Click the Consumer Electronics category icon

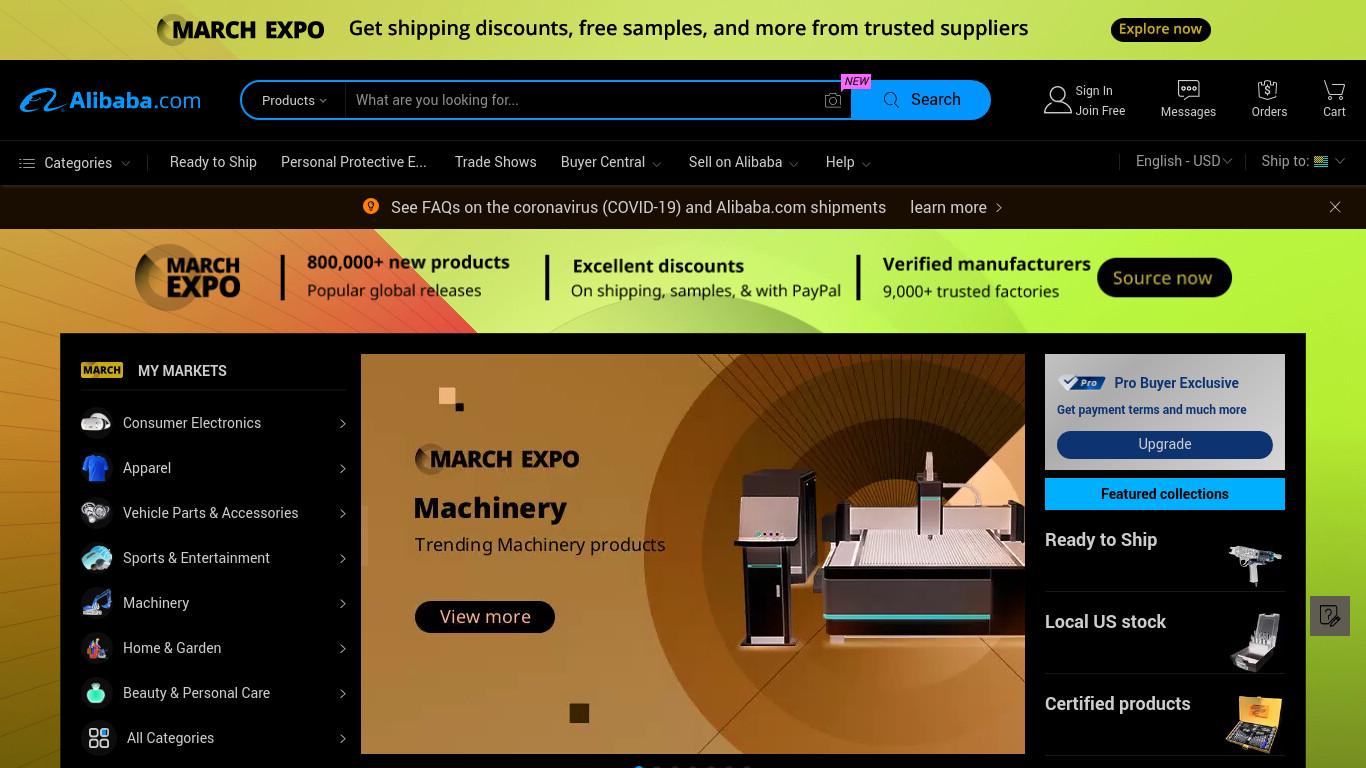click(x=96, y=423)
